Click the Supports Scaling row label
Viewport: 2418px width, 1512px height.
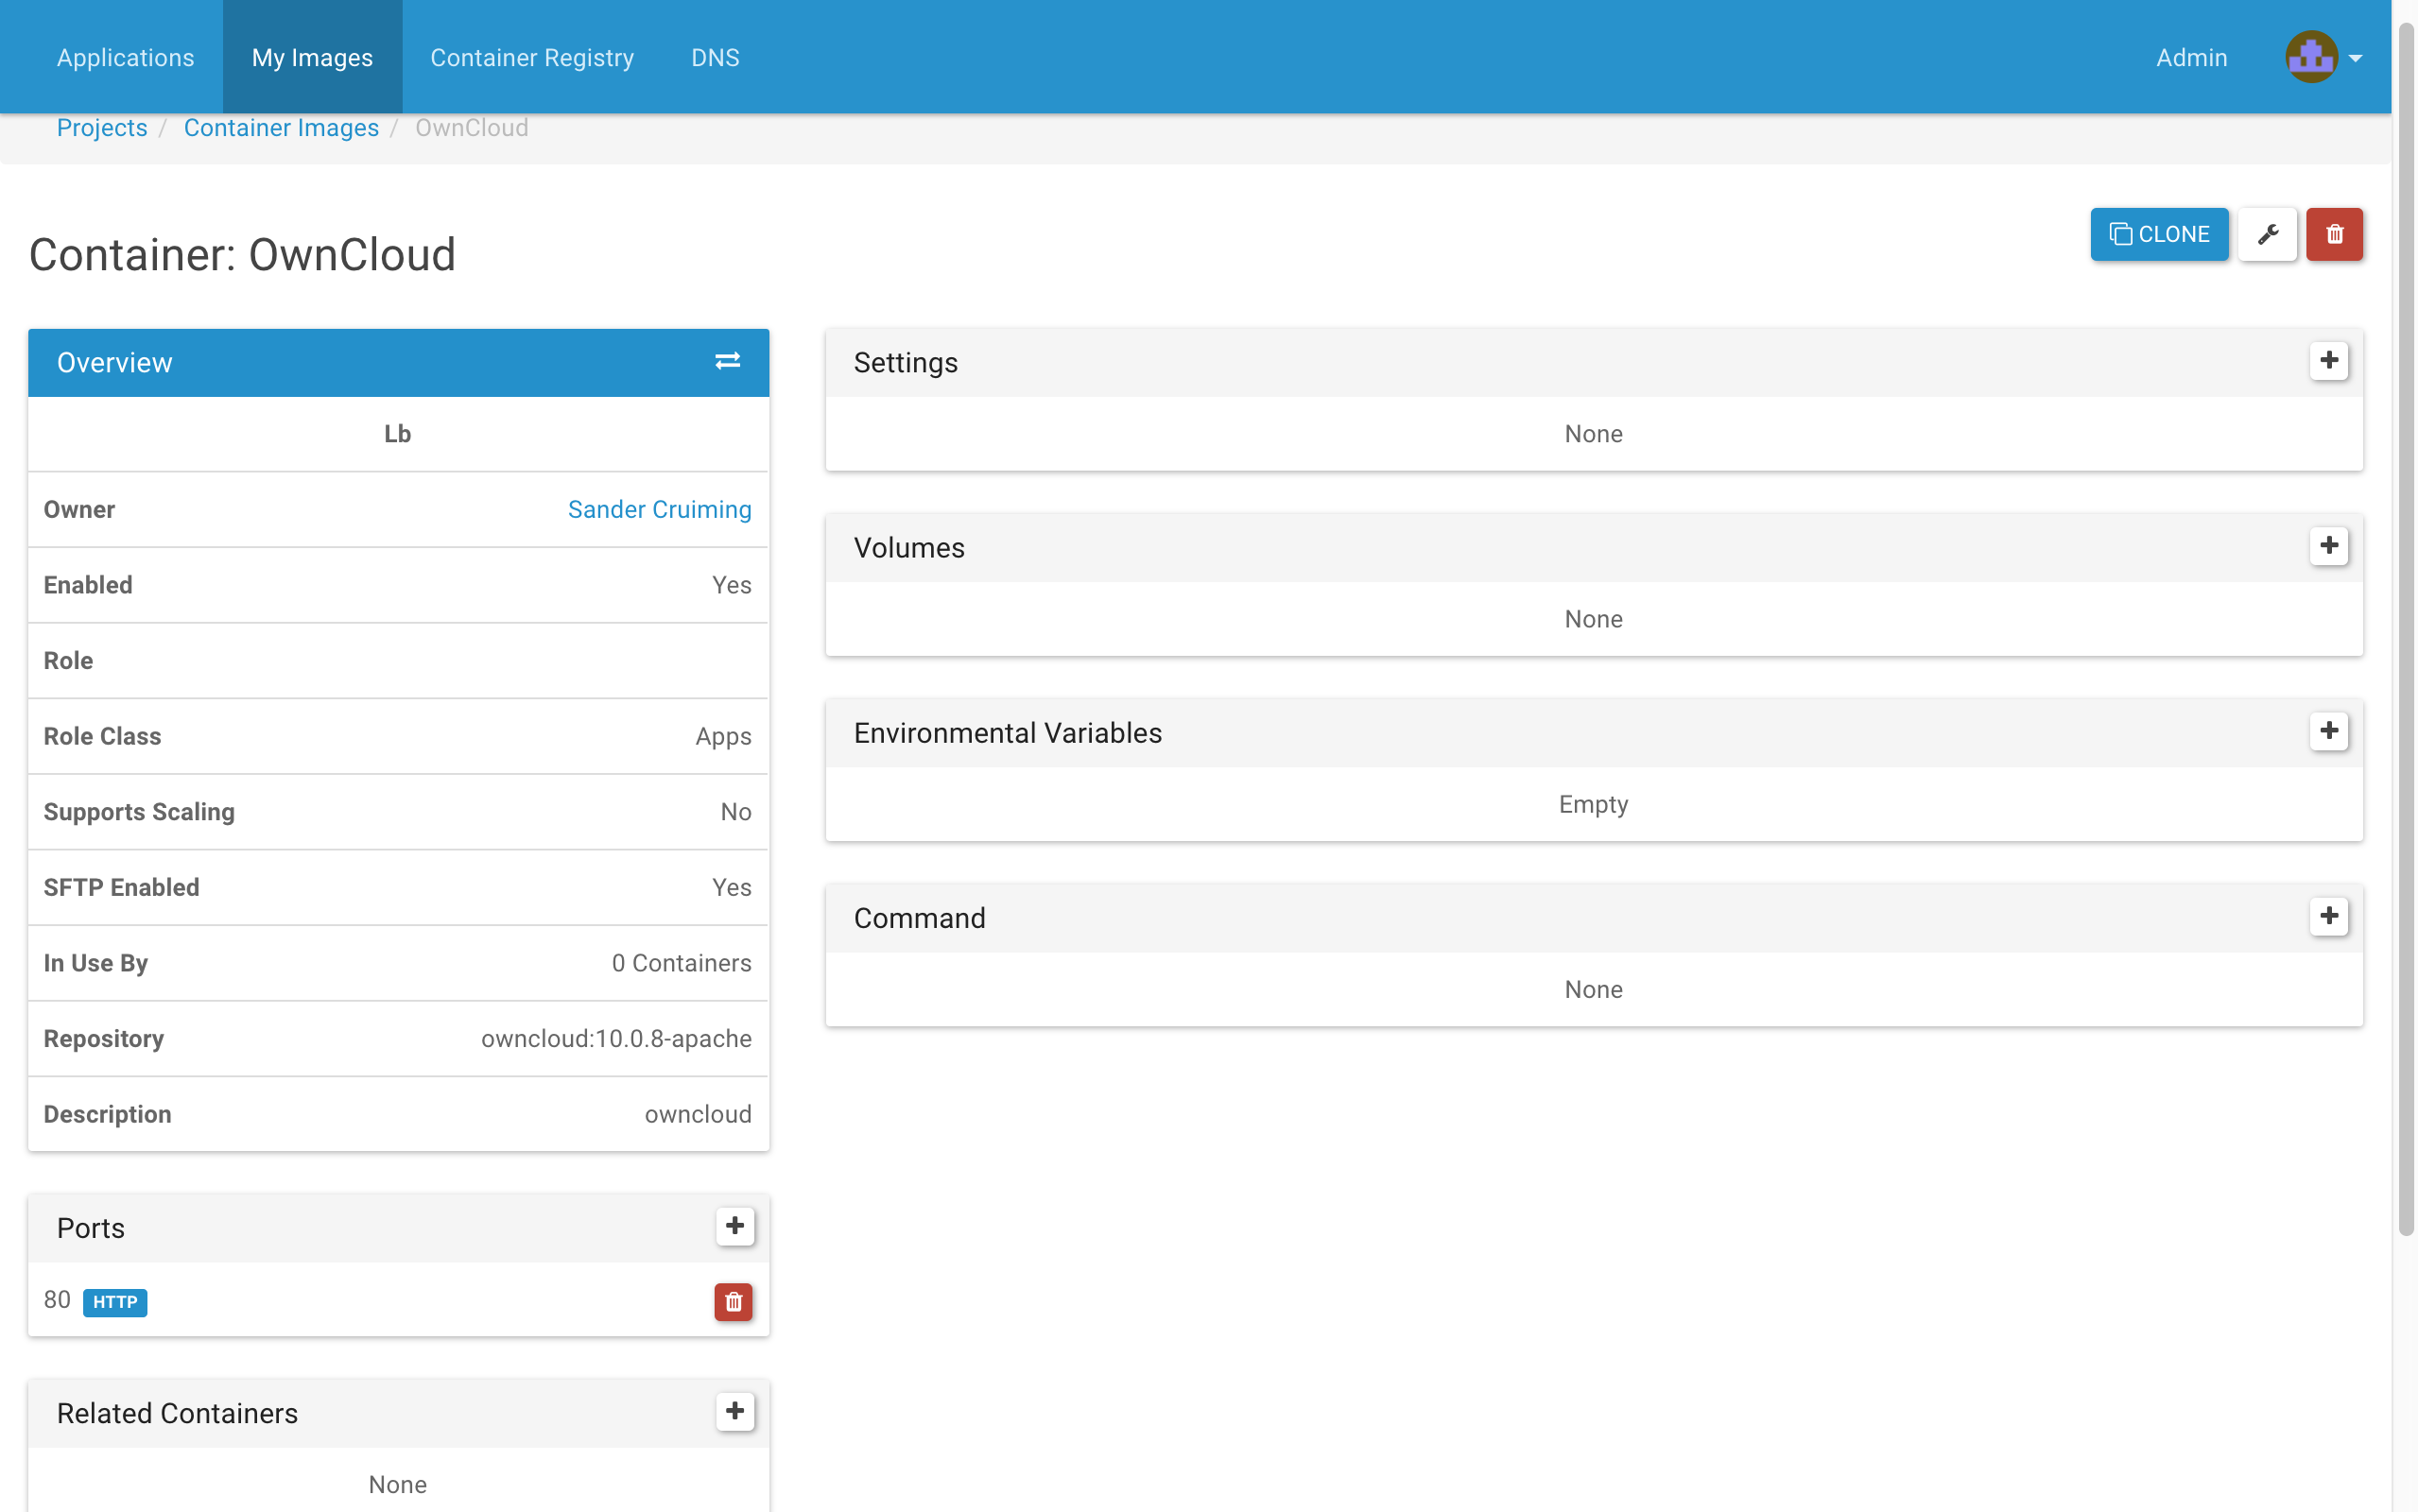pyautogui.click(x=139, y=811)
